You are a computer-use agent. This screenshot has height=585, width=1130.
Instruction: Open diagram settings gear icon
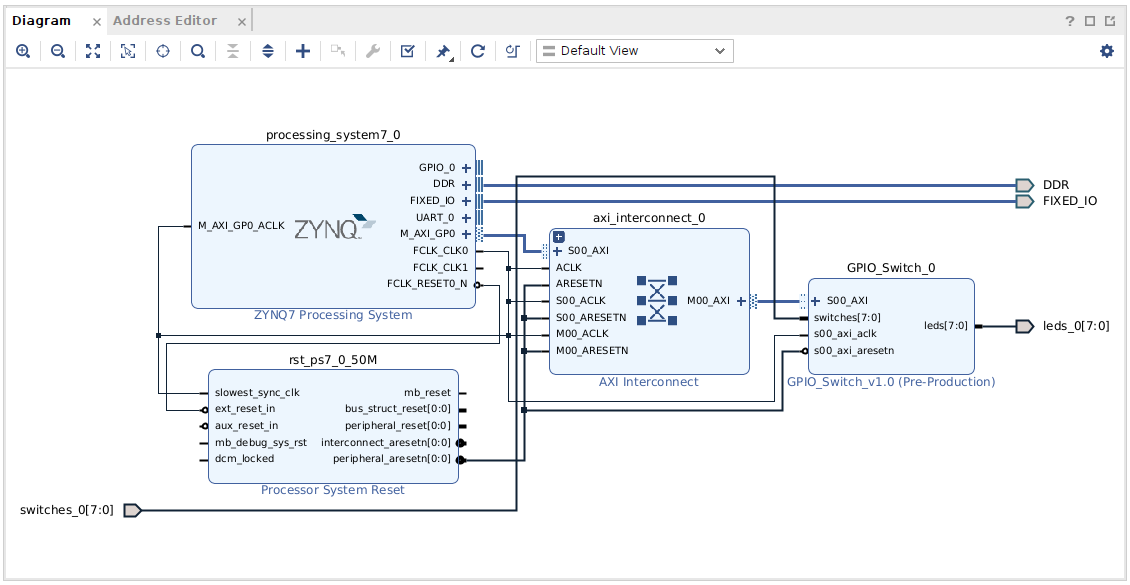[x=1106, y=51]
